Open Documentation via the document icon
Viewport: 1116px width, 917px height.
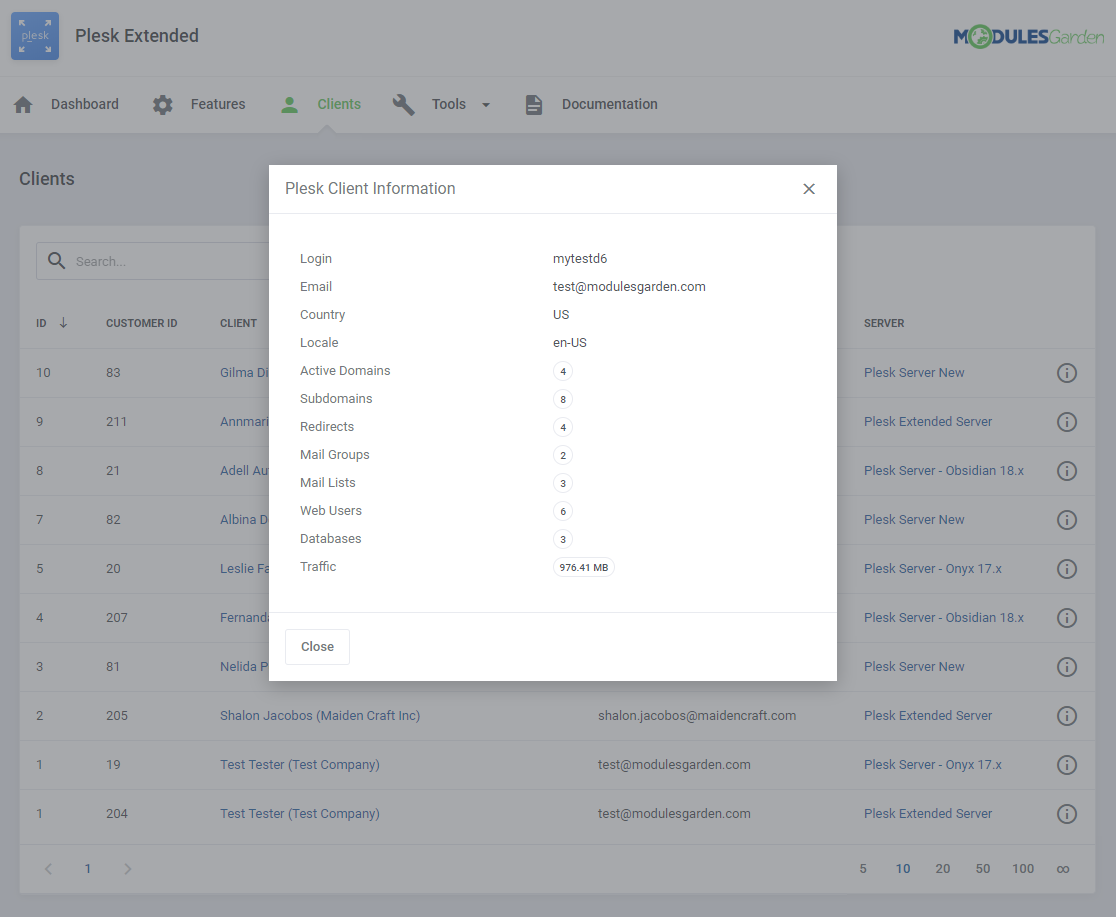533,103
